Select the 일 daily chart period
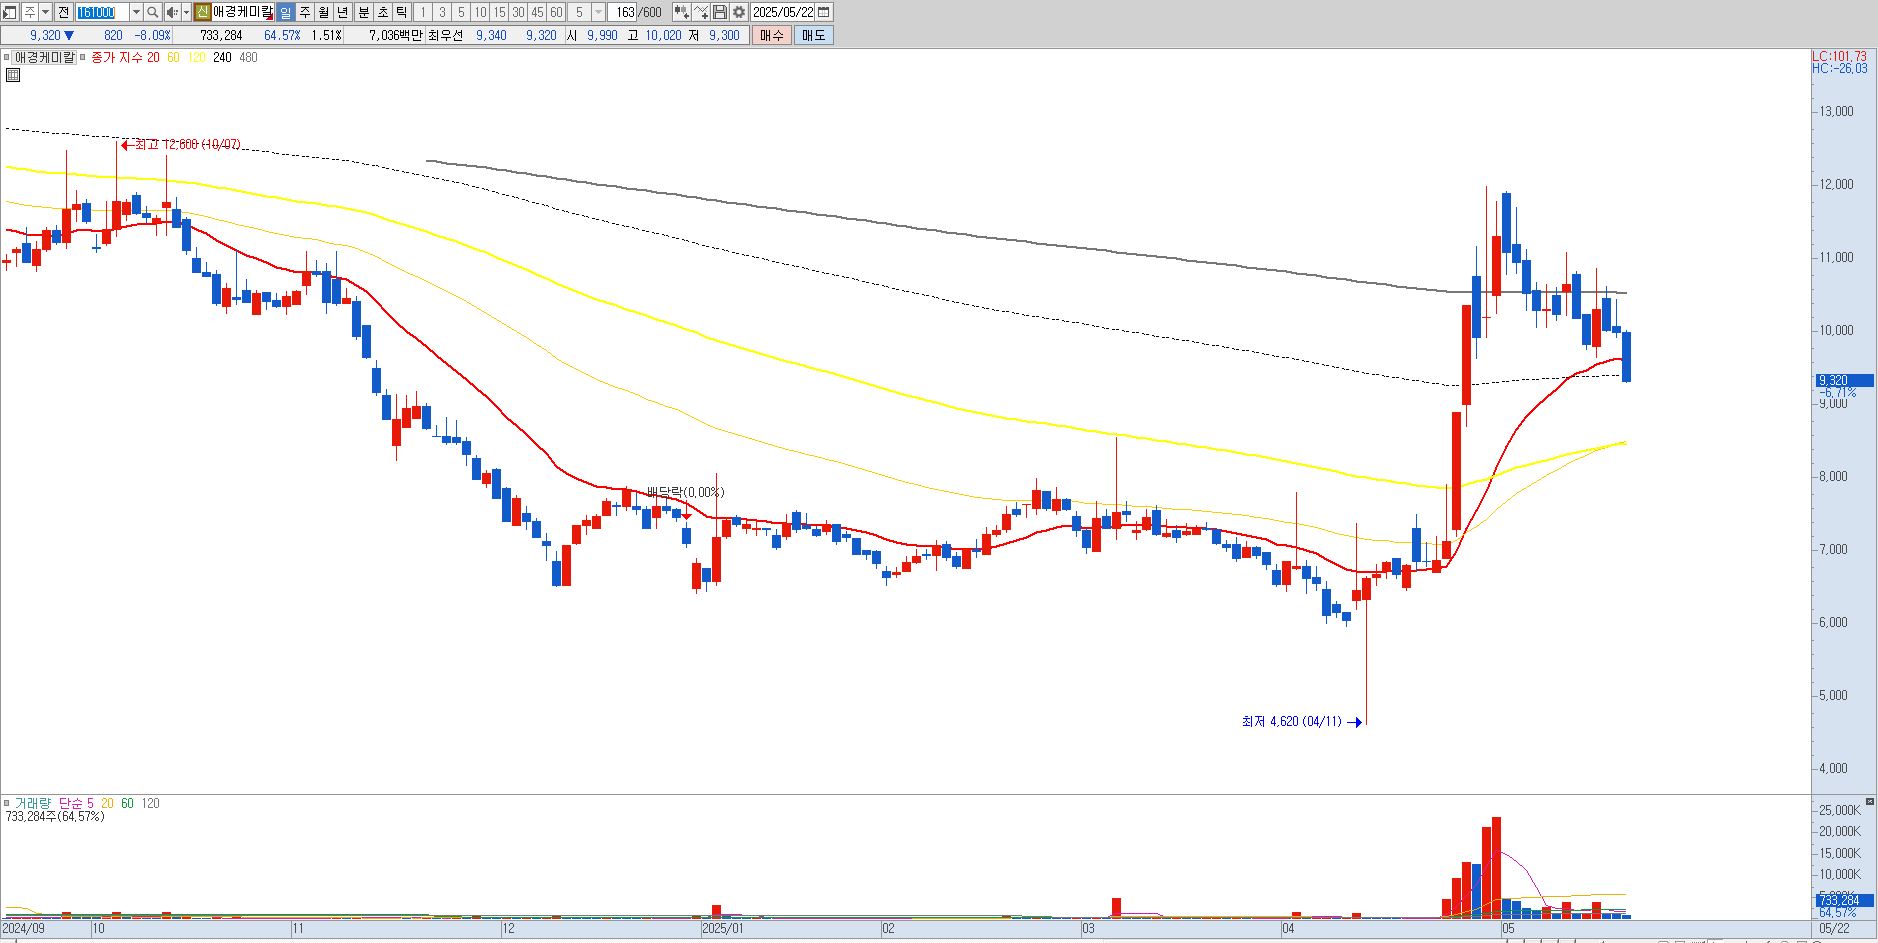Screen dimensions: 1878x943 (x=286, y=12)
